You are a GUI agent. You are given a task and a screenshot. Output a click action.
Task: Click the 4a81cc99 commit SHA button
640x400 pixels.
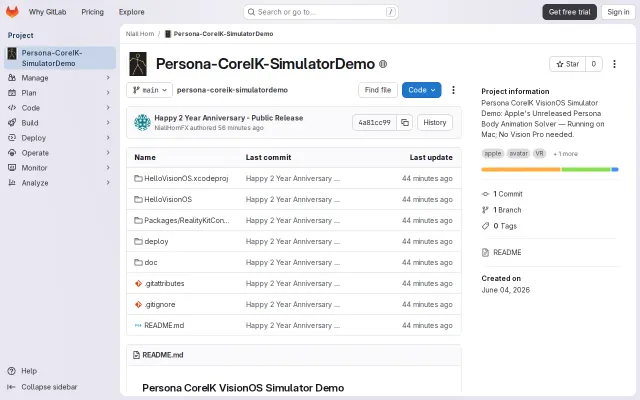click(374, 122)
